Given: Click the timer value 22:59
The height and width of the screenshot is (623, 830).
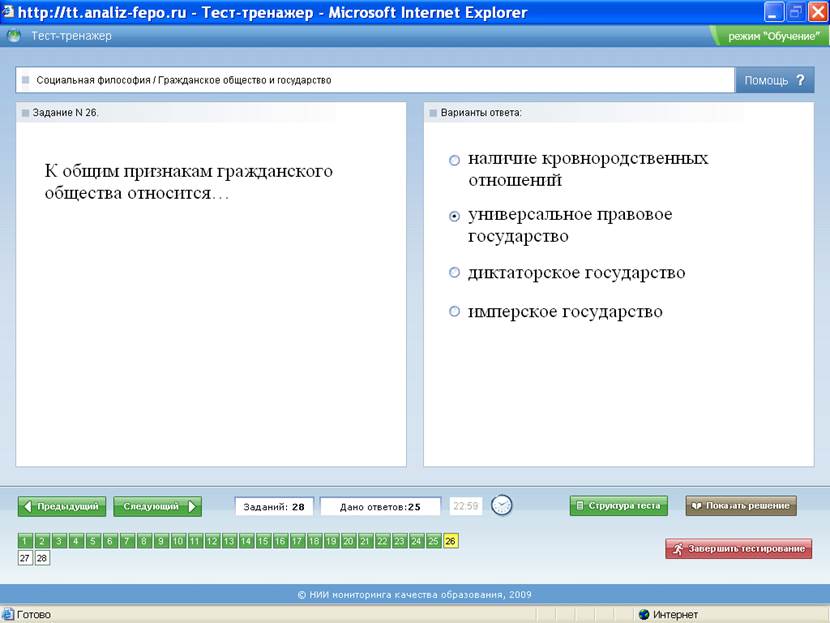Looking at the screenshot, I should click(x=466, y=506).
